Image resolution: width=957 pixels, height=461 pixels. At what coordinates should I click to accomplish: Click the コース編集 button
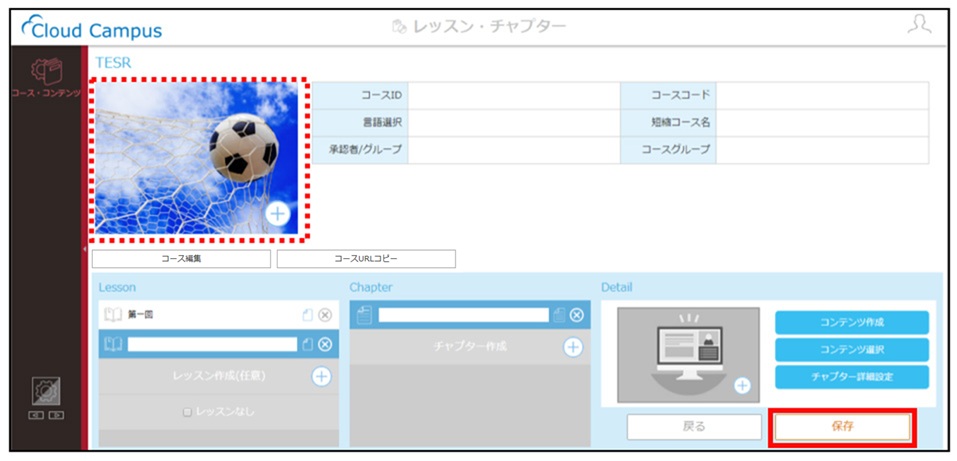click(181, 259)
